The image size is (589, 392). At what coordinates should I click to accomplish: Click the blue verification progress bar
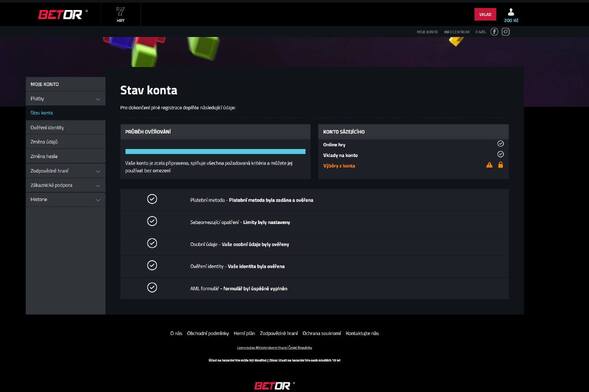pyautogui.click(x=215, y=151)
